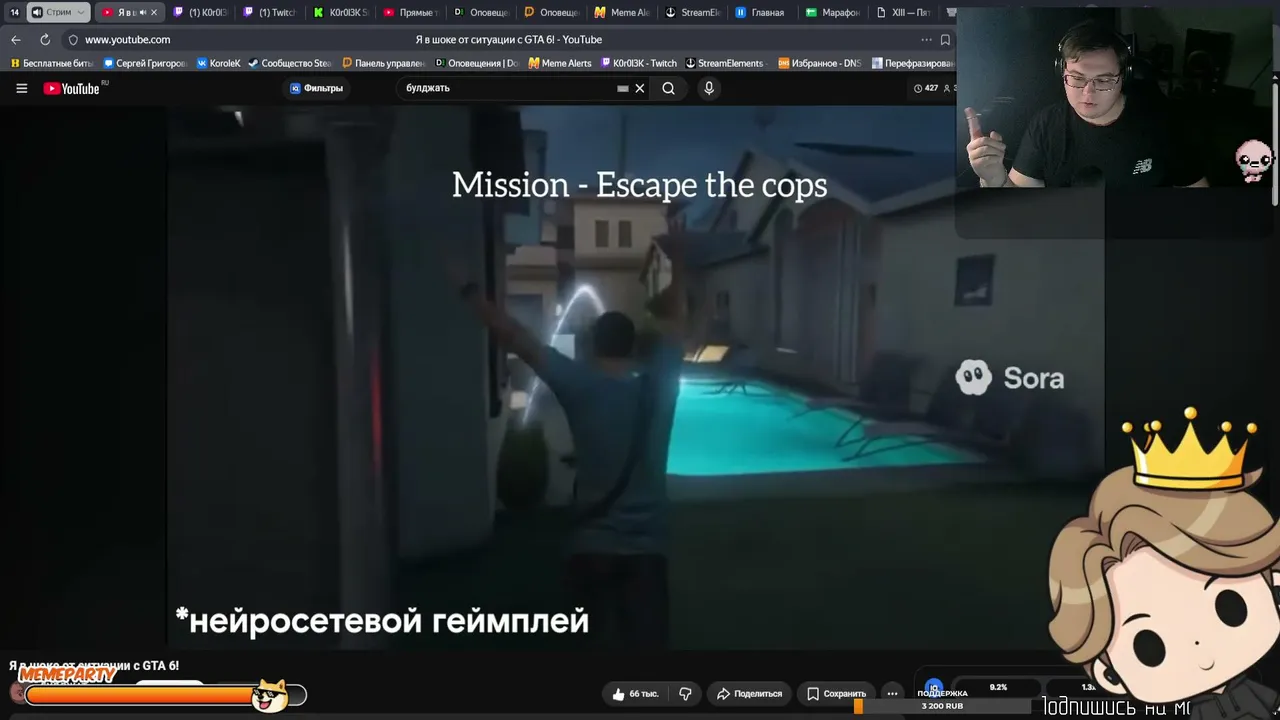Go back with the browser arrow

coord(15,40)
